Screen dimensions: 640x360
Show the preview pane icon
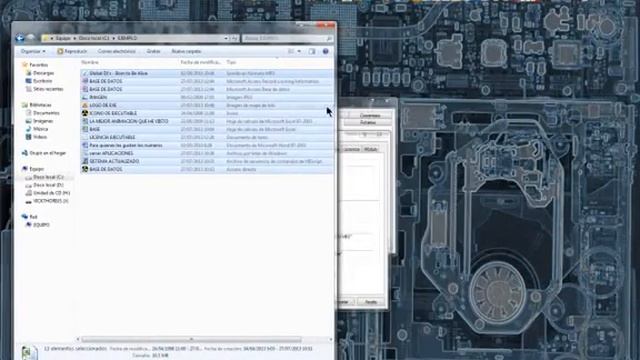(x=312, y=51)
